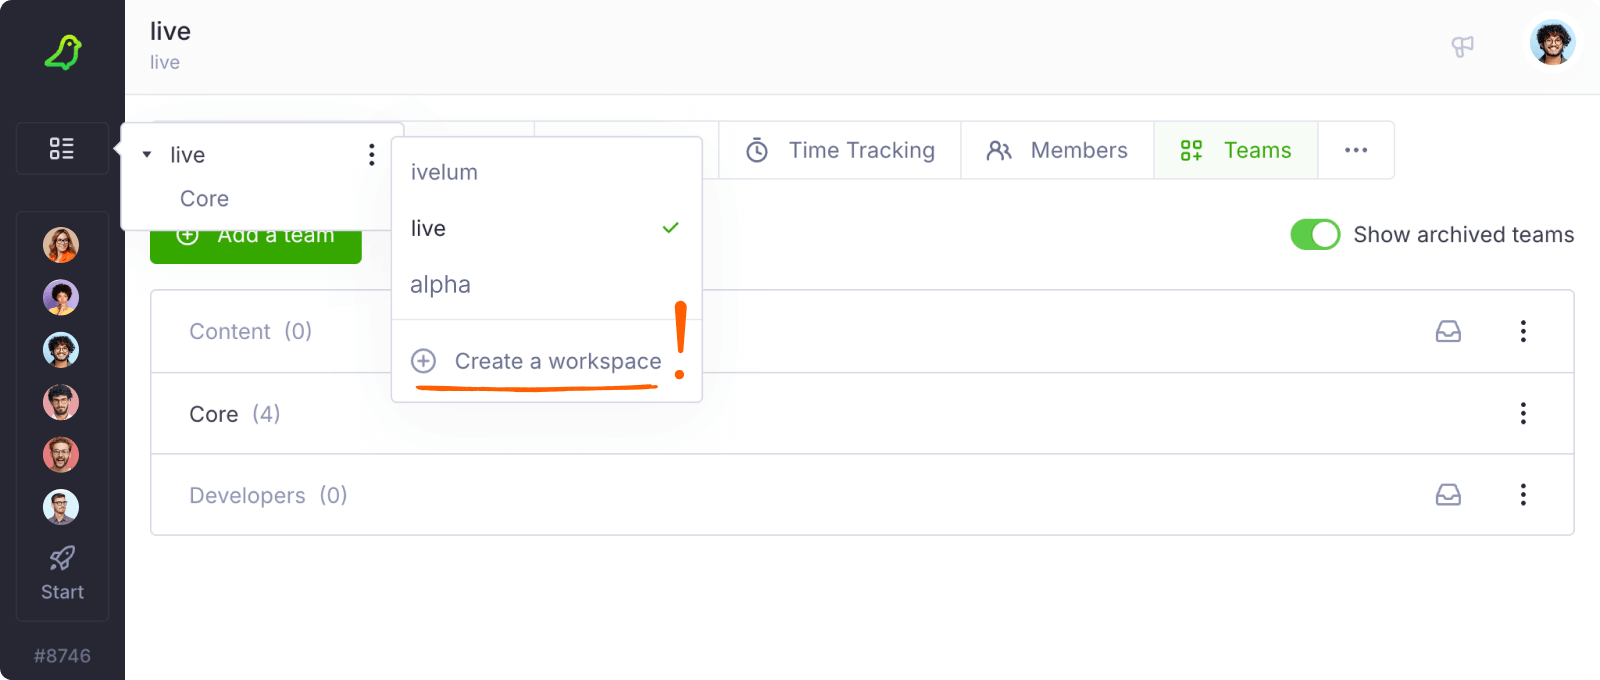Image resolution: width=1600 pixels, height=680 pixels.
Task: Open the more tabs ellipsis menu
Action: [x=1356, y=150]
